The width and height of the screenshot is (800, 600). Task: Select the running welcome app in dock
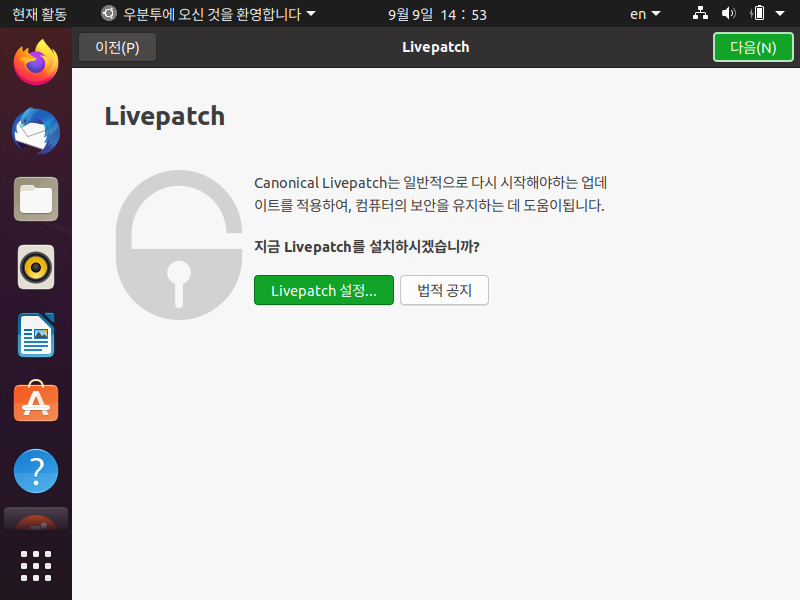36,519
